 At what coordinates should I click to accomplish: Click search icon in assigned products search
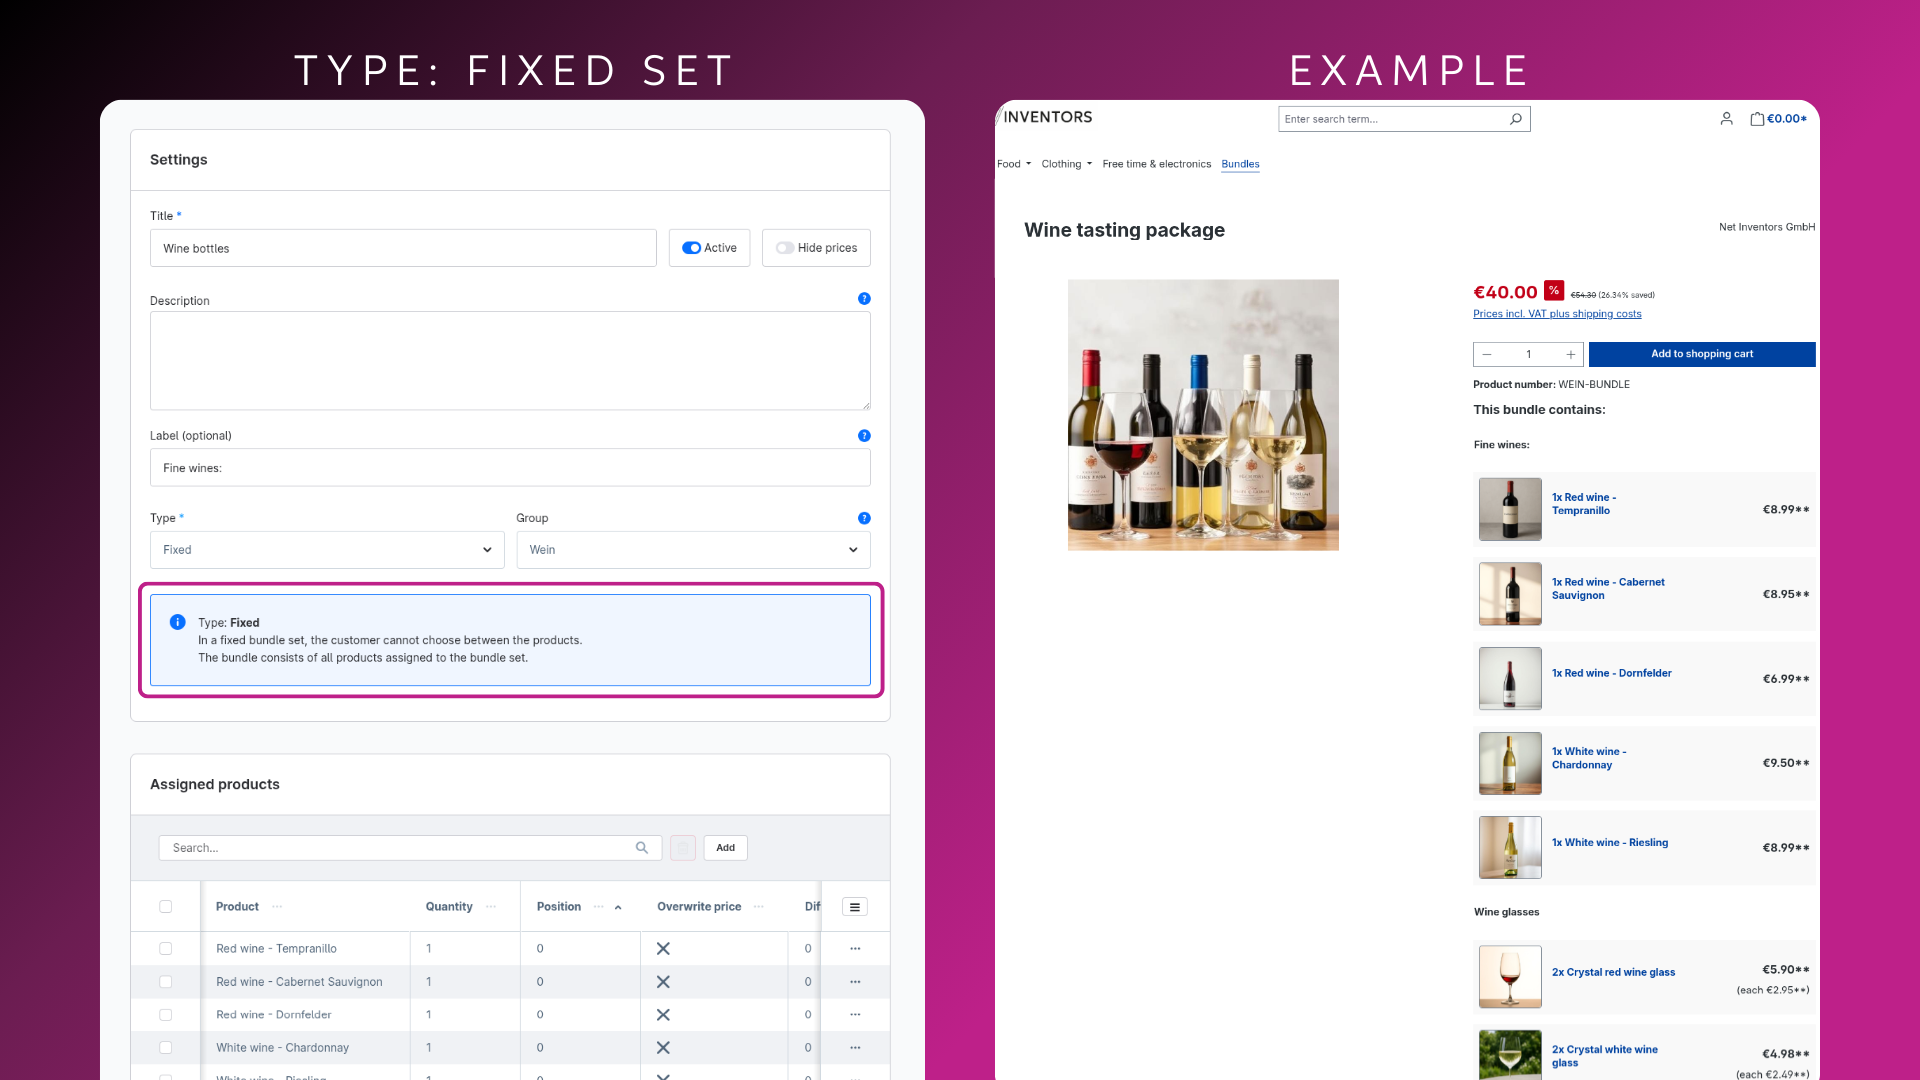[642, 848]
